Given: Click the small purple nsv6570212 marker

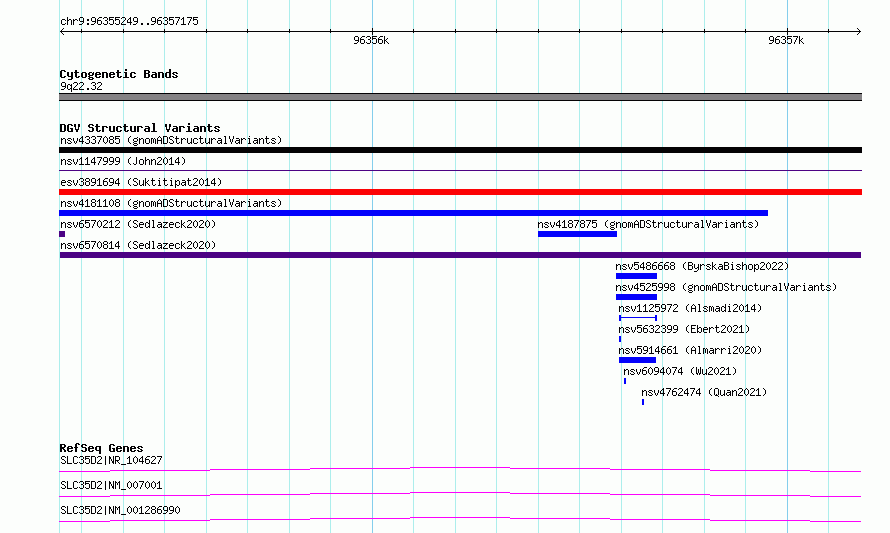Looking at the screenshot, I should click(62, 234).
